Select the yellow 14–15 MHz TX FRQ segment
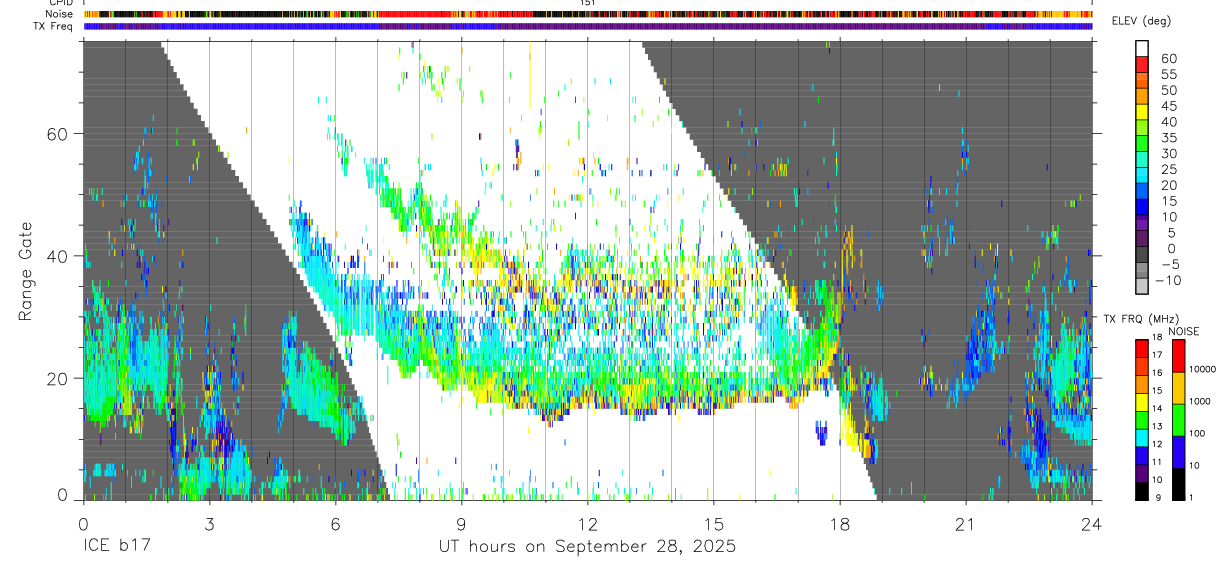 click(x=1142, y=402)
